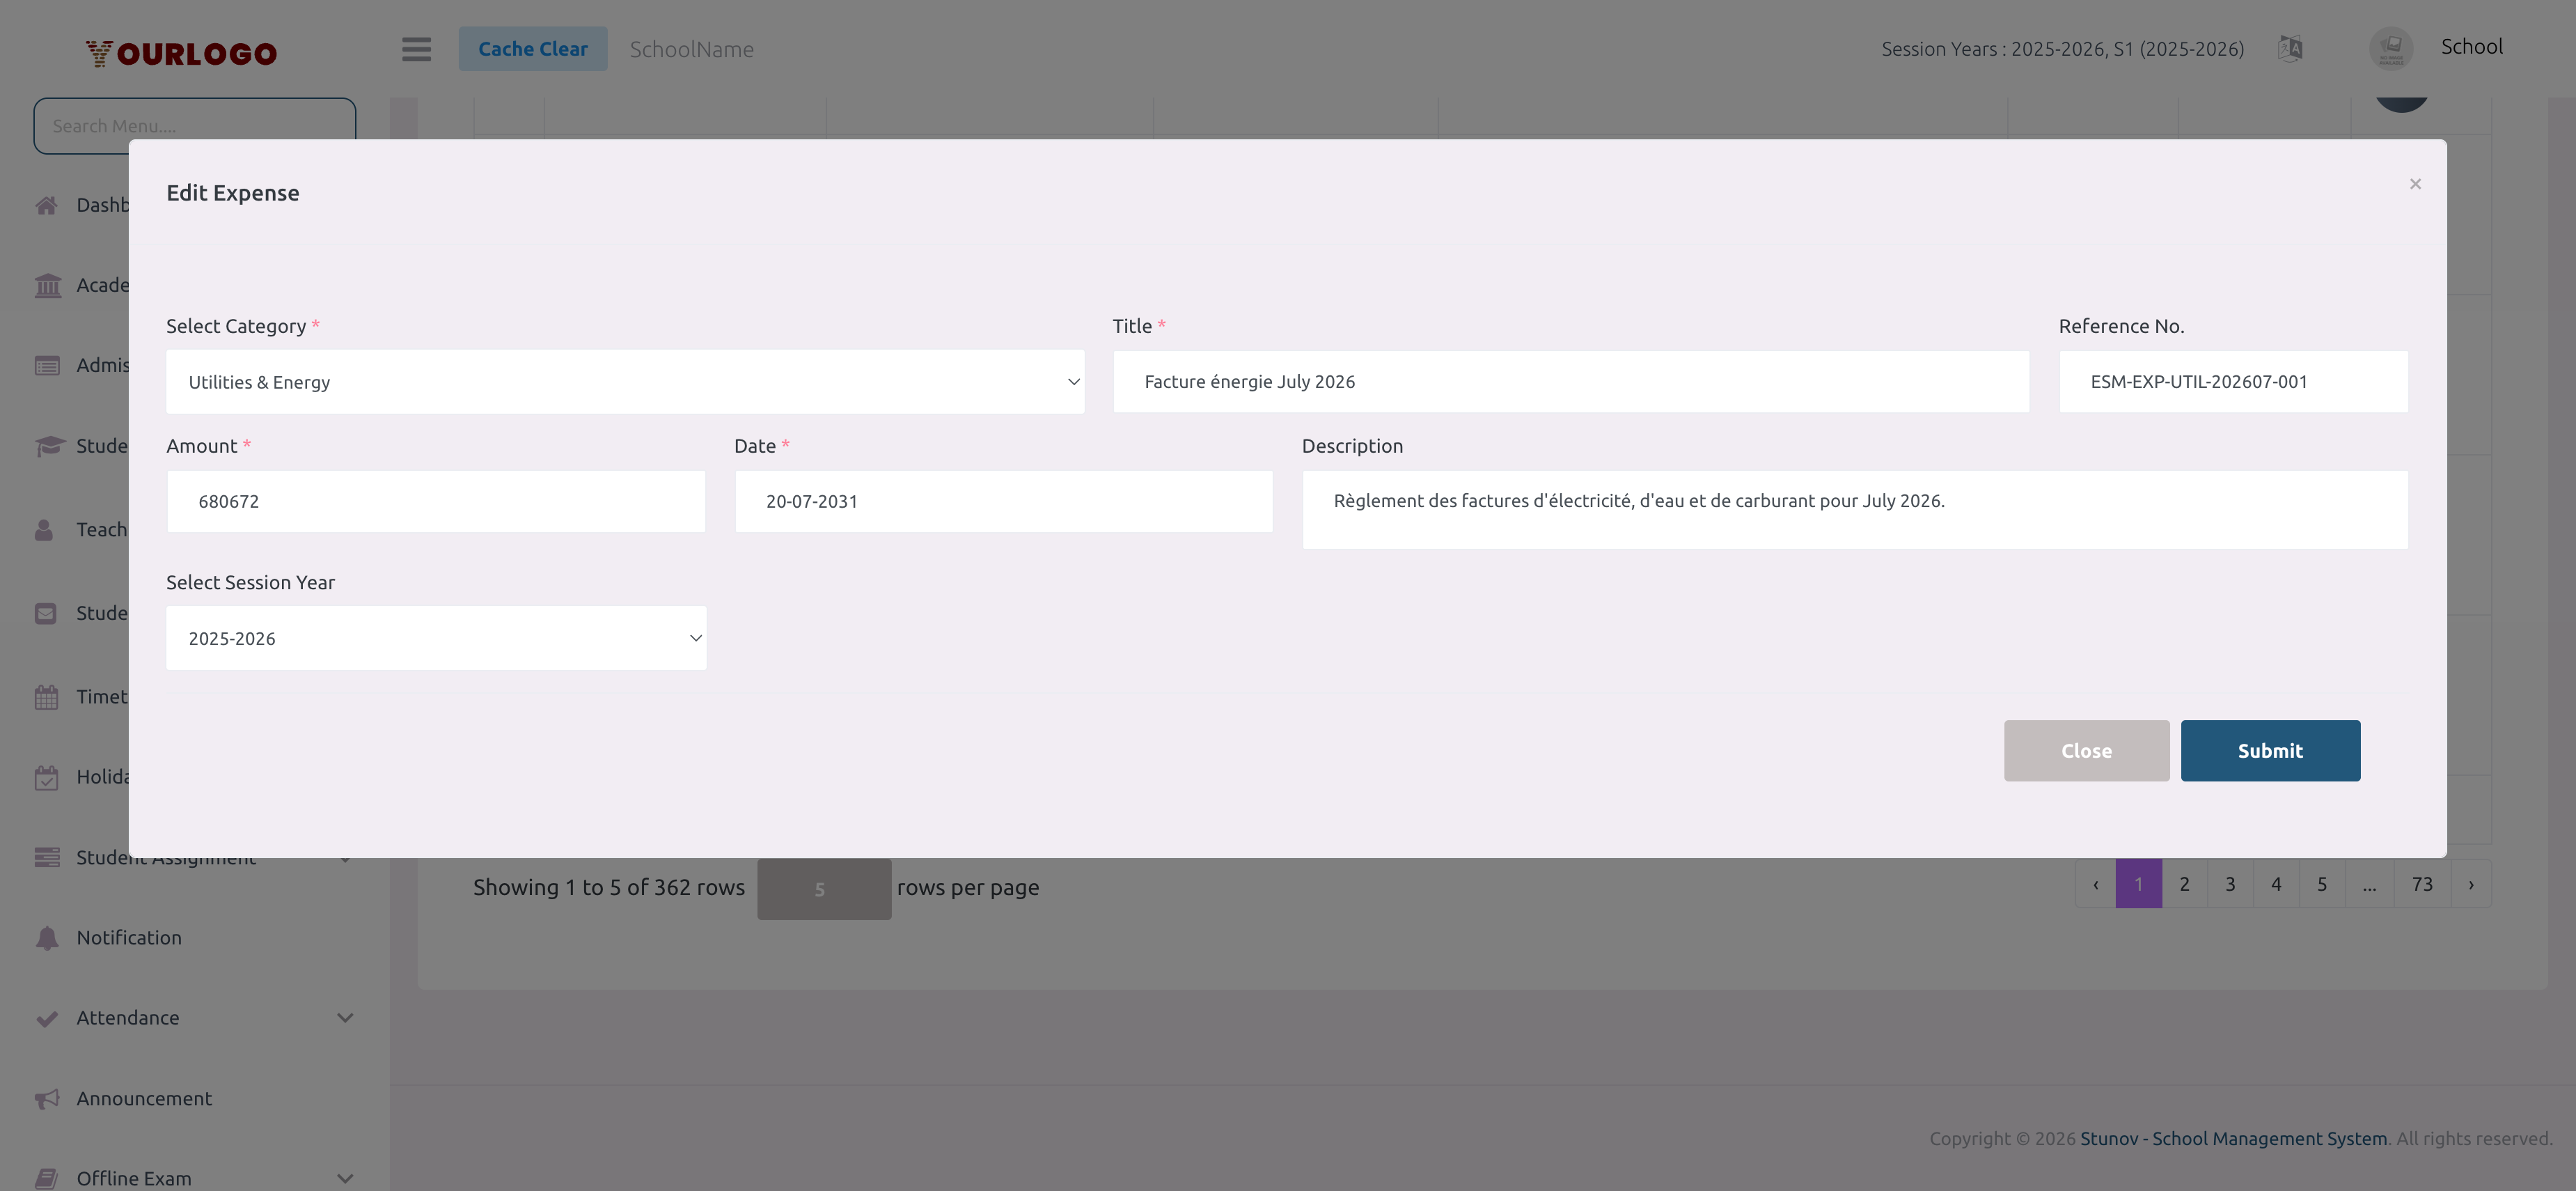Click inside the Search Menu field
The height and width of the screenshot is (1191, 2576).
194,125
